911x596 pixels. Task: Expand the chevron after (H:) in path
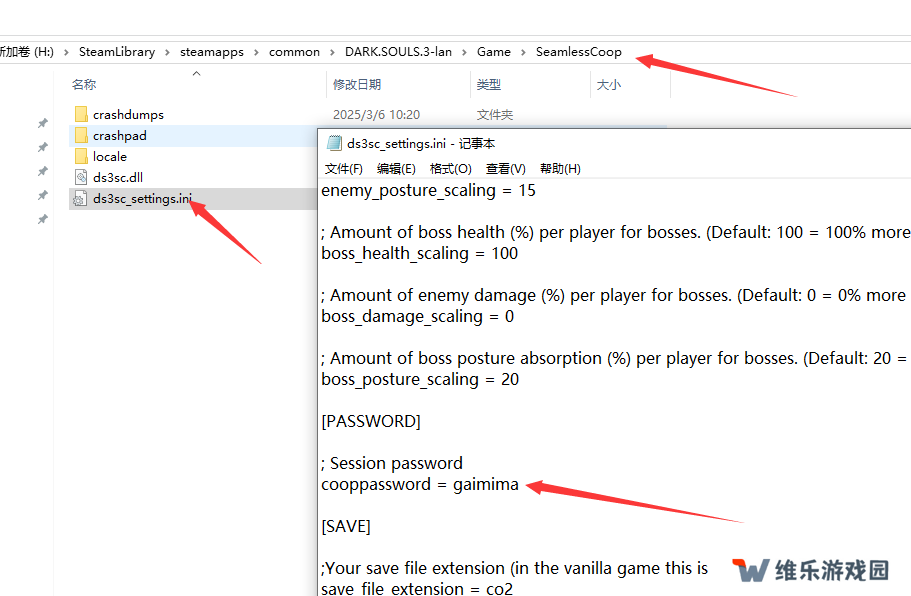(66, 52)
